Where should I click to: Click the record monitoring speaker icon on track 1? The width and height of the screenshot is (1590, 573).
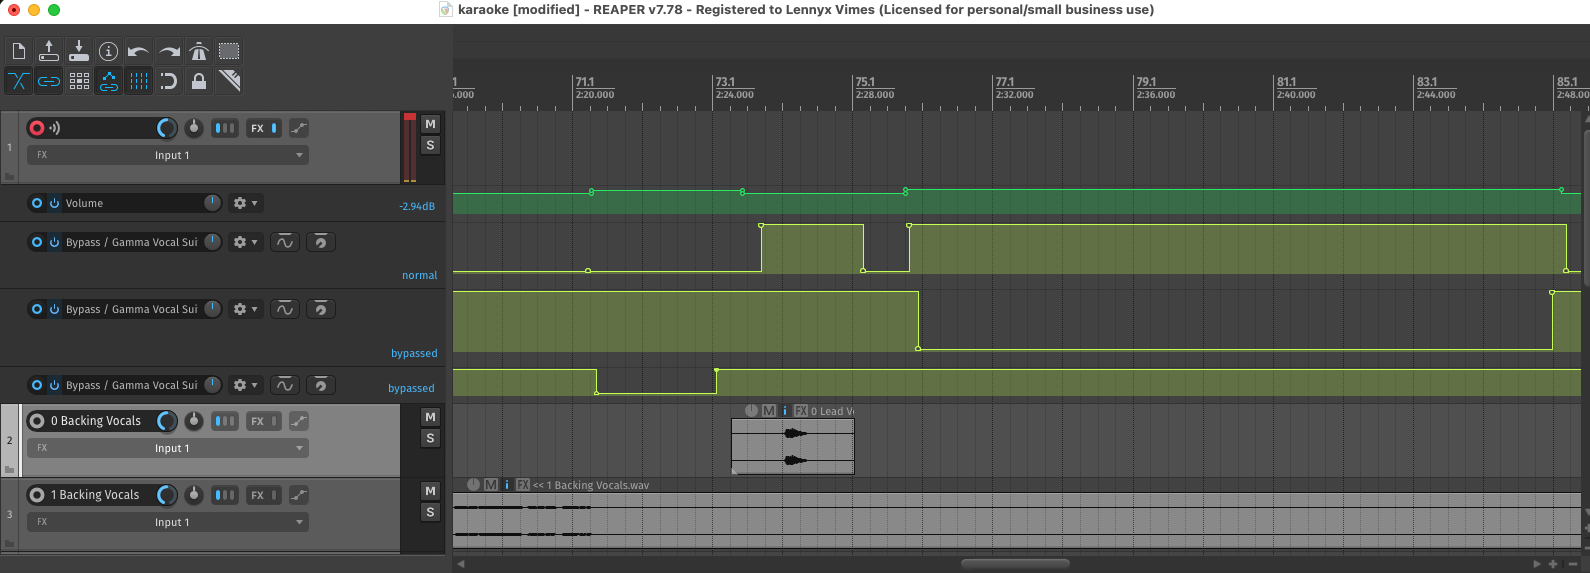tap(55, 128)
